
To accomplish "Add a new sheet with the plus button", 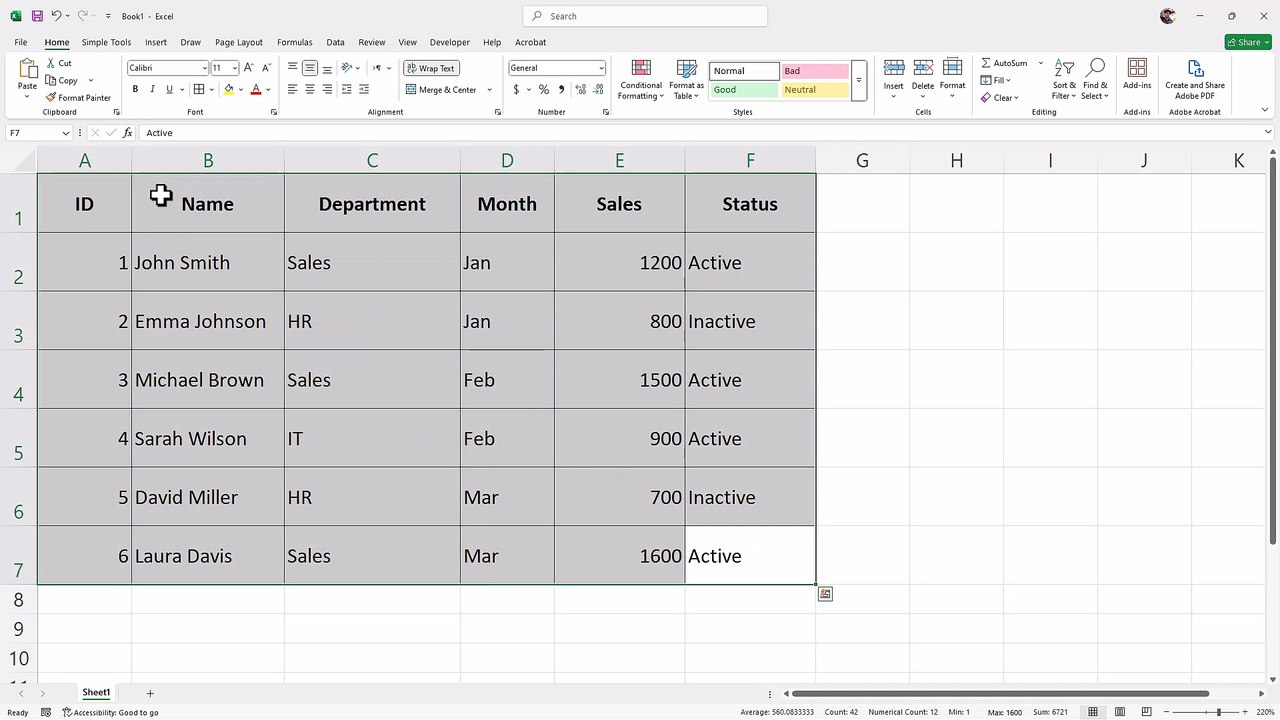I will pyautogui.click(x=150, y=693).
